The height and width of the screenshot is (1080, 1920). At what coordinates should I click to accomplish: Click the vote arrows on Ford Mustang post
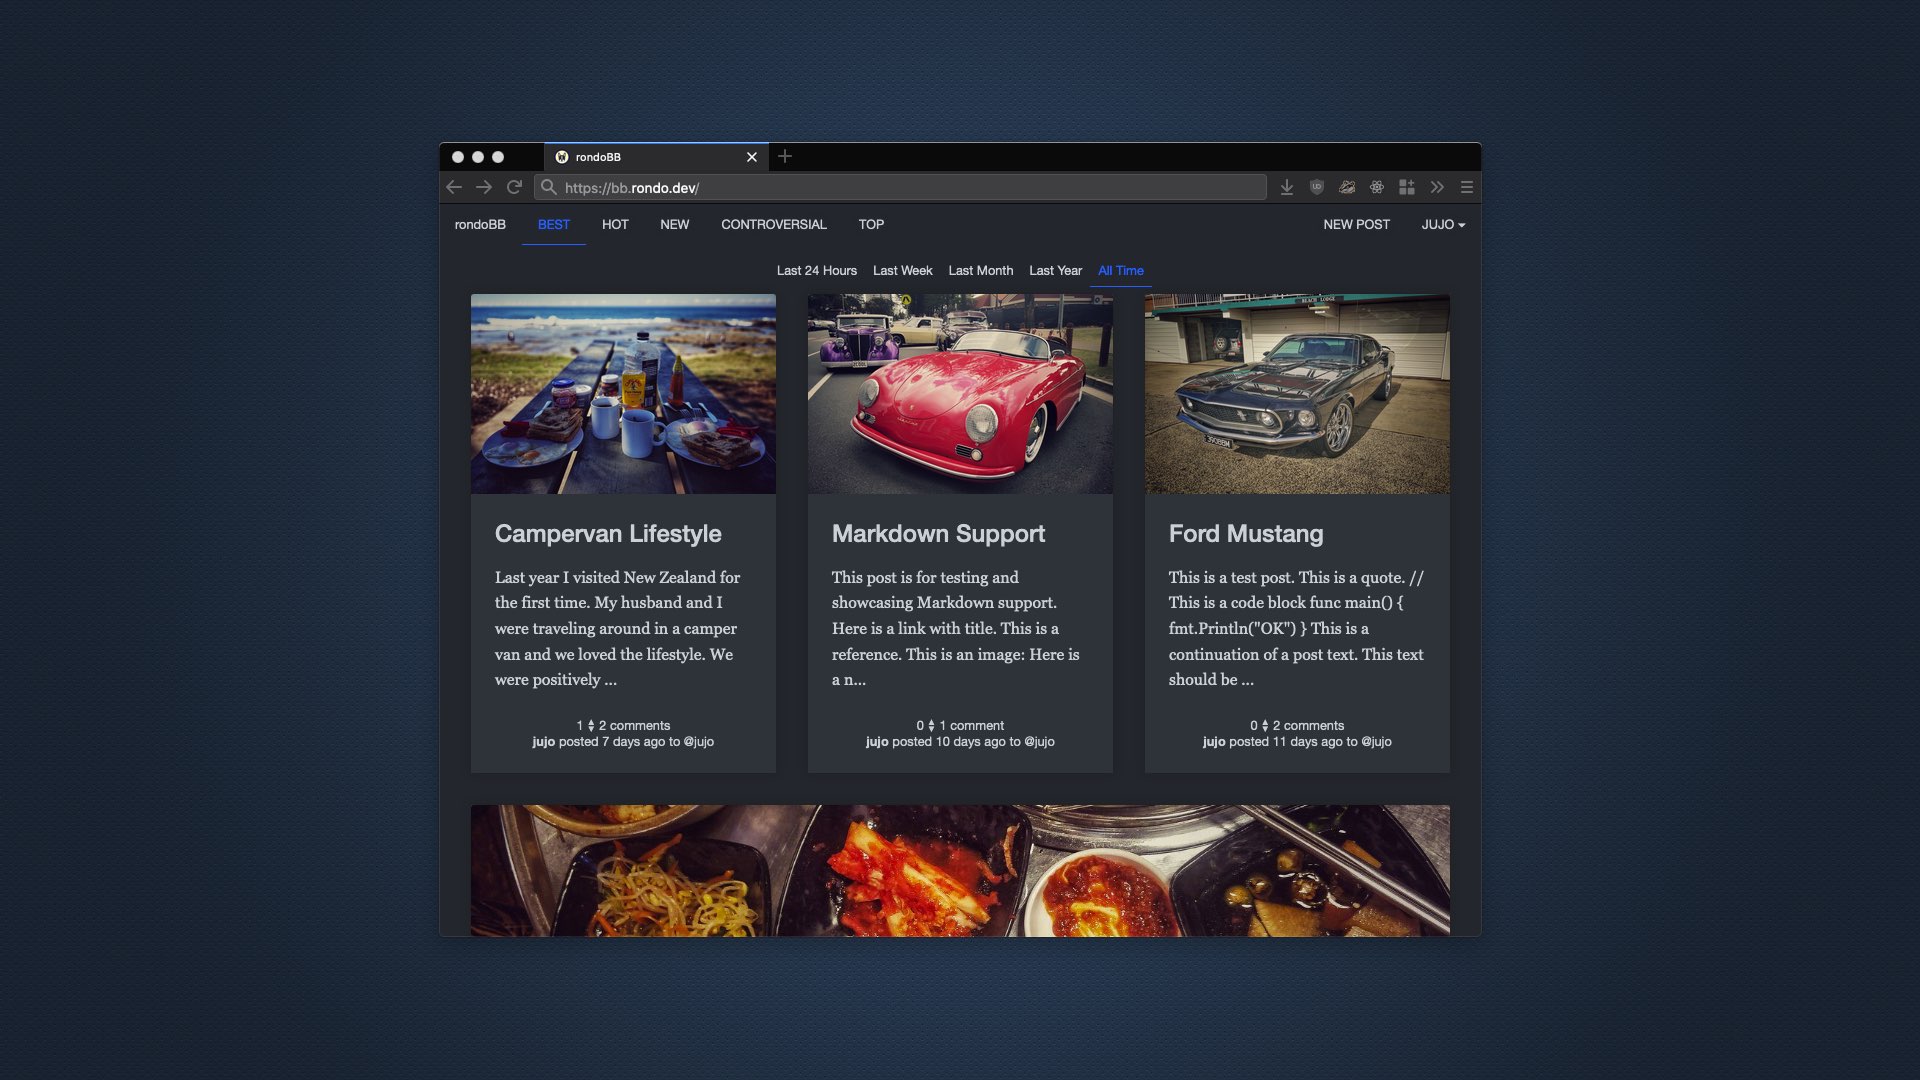[x=1265, y=726]
